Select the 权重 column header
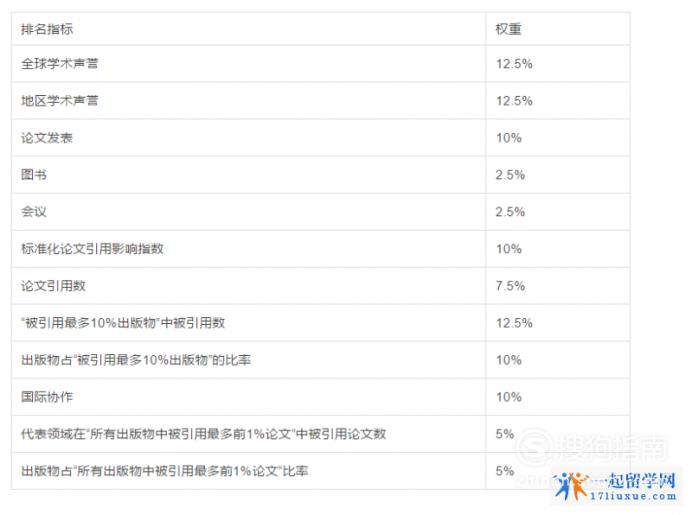Viewport: 692px width, 515px height. coord(508,29)
